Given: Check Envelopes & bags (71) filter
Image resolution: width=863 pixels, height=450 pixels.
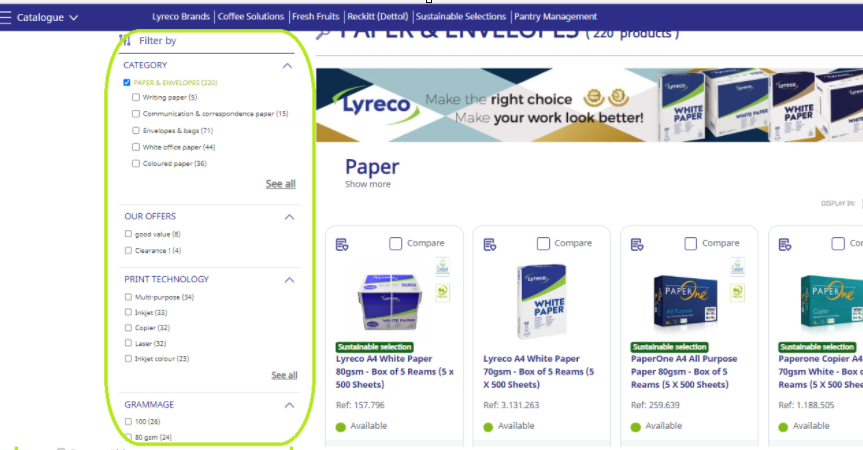Looking at the screenshot, I should tap(136, 130).
